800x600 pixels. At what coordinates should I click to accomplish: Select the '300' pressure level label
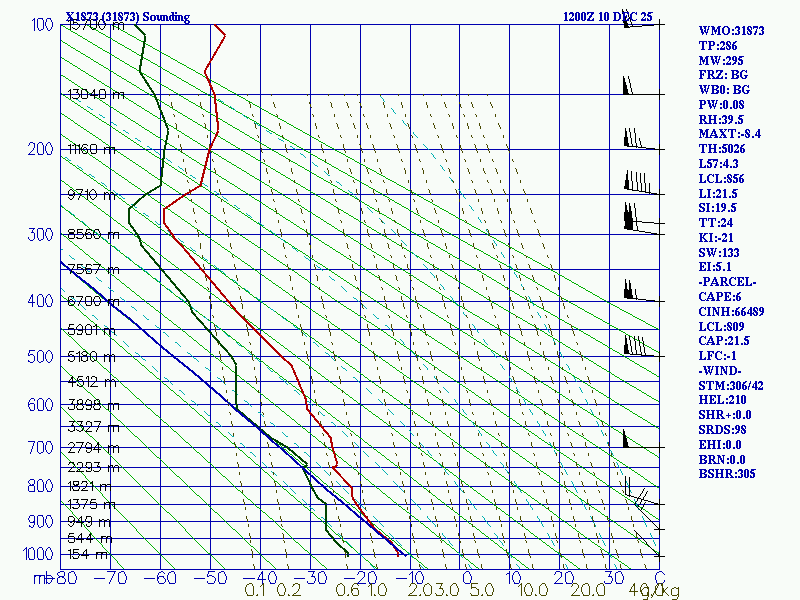[40, 235]
